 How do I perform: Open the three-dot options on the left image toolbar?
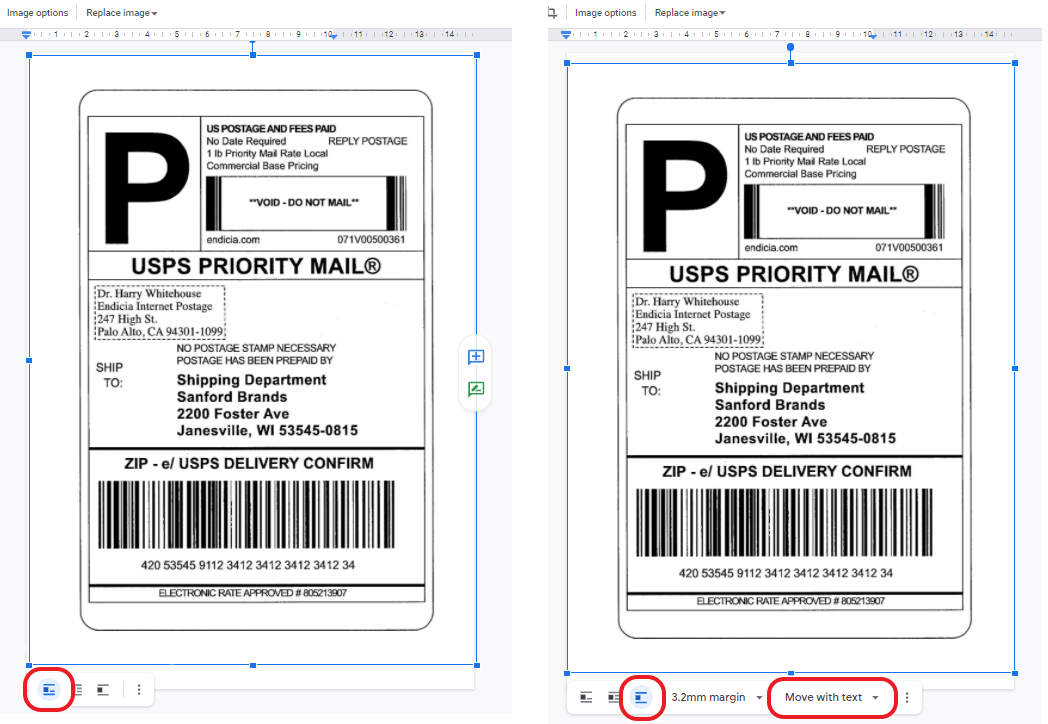click(x=138, y=689)
